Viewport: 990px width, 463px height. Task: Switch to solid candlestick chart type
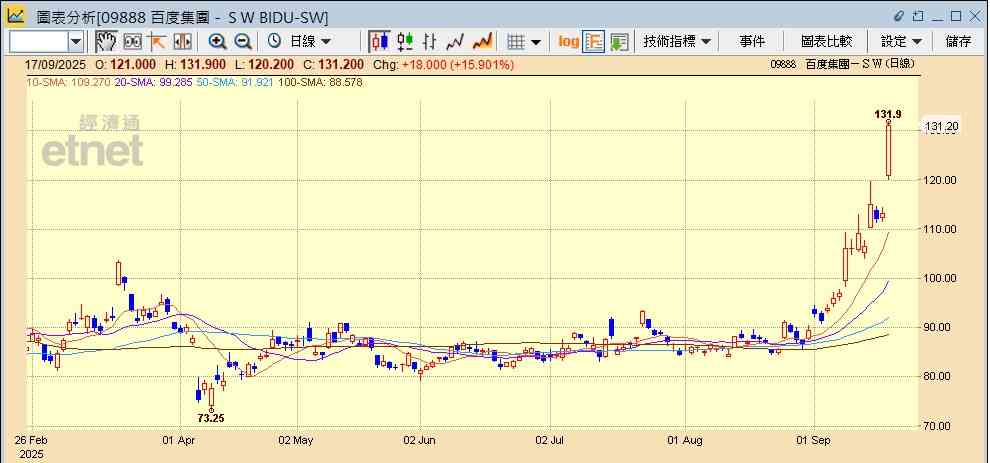tap(379, 42)
